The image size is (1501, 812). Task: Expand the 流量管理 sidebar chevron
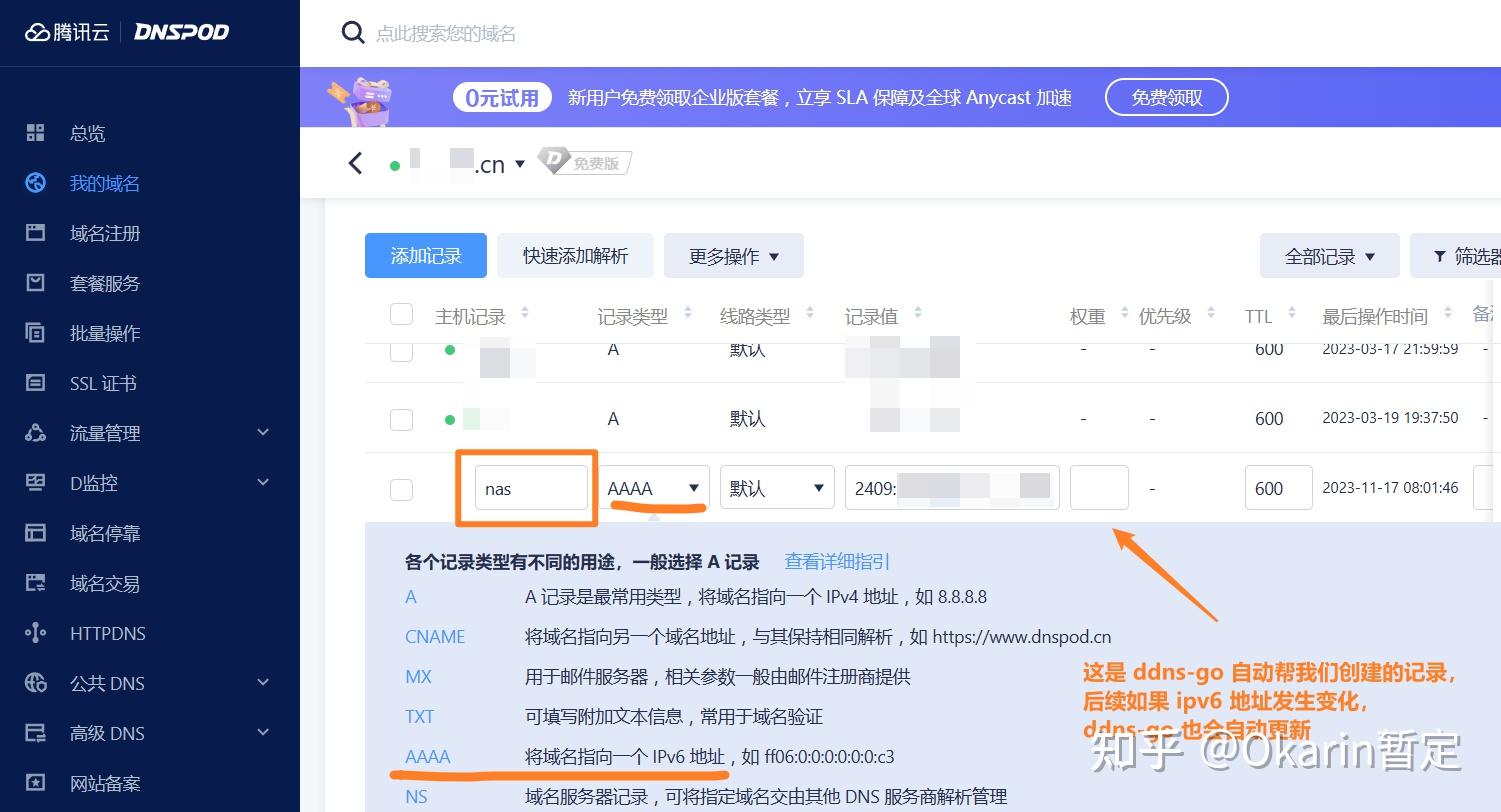pos(262,433)
